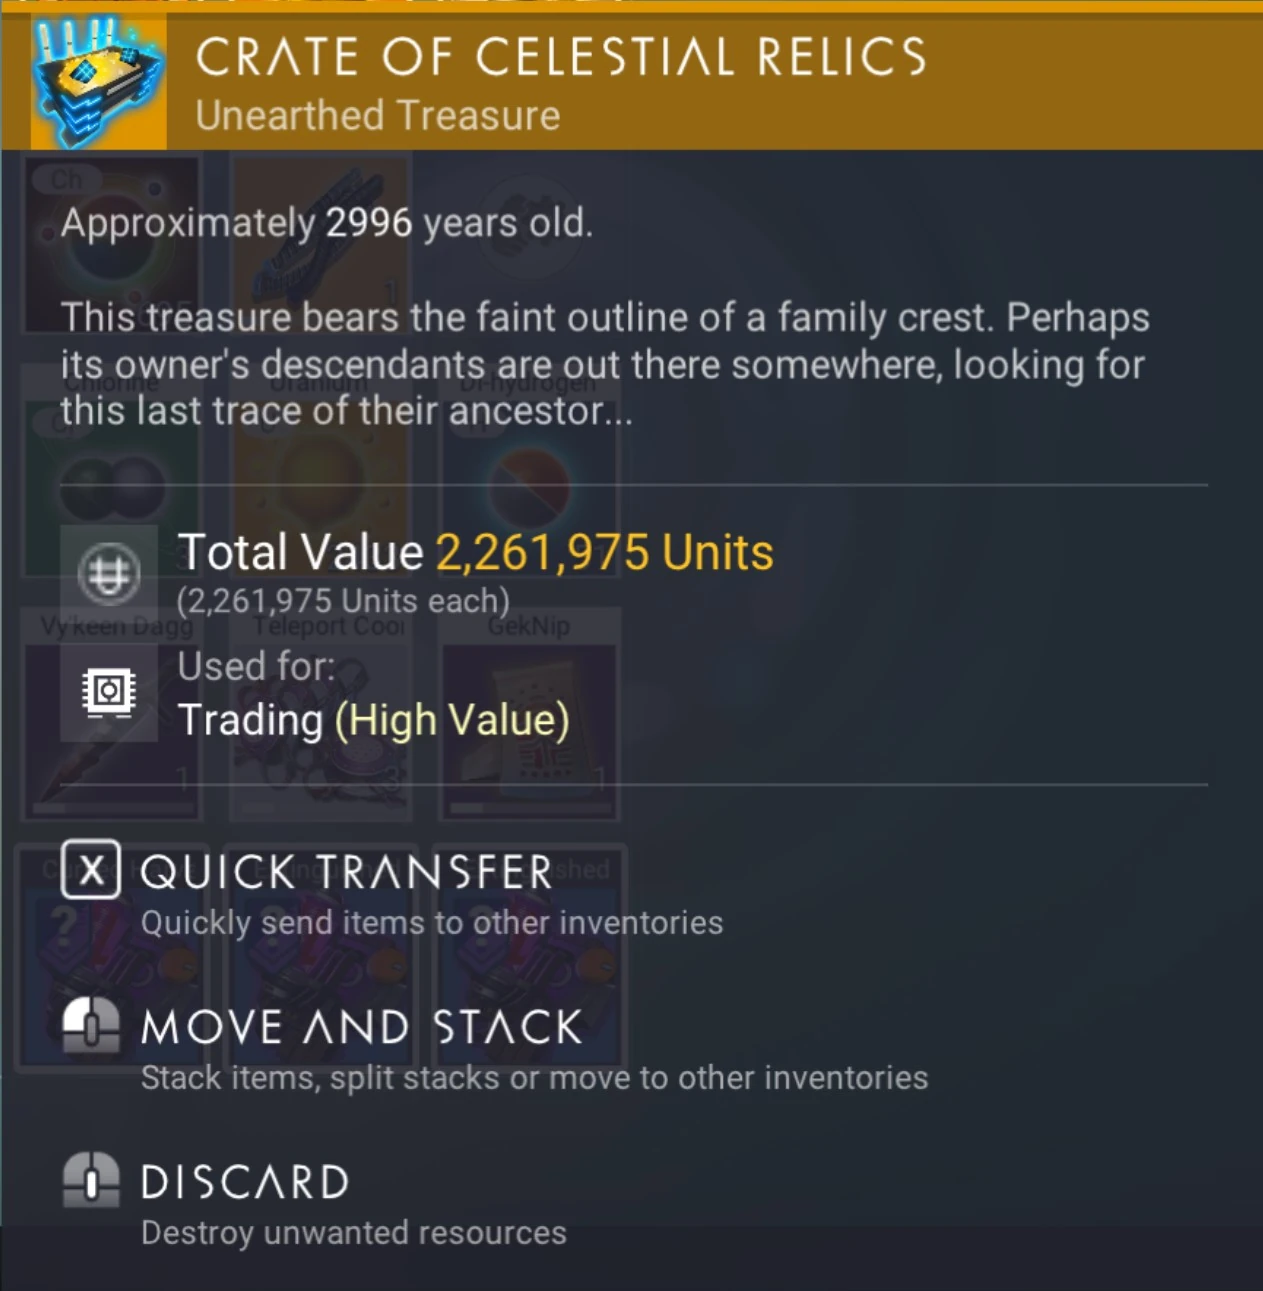Select the dimmed Di-hydrogen inventory slot
The height and width of the screenshot is (1291, 1263).
(528, 490)
